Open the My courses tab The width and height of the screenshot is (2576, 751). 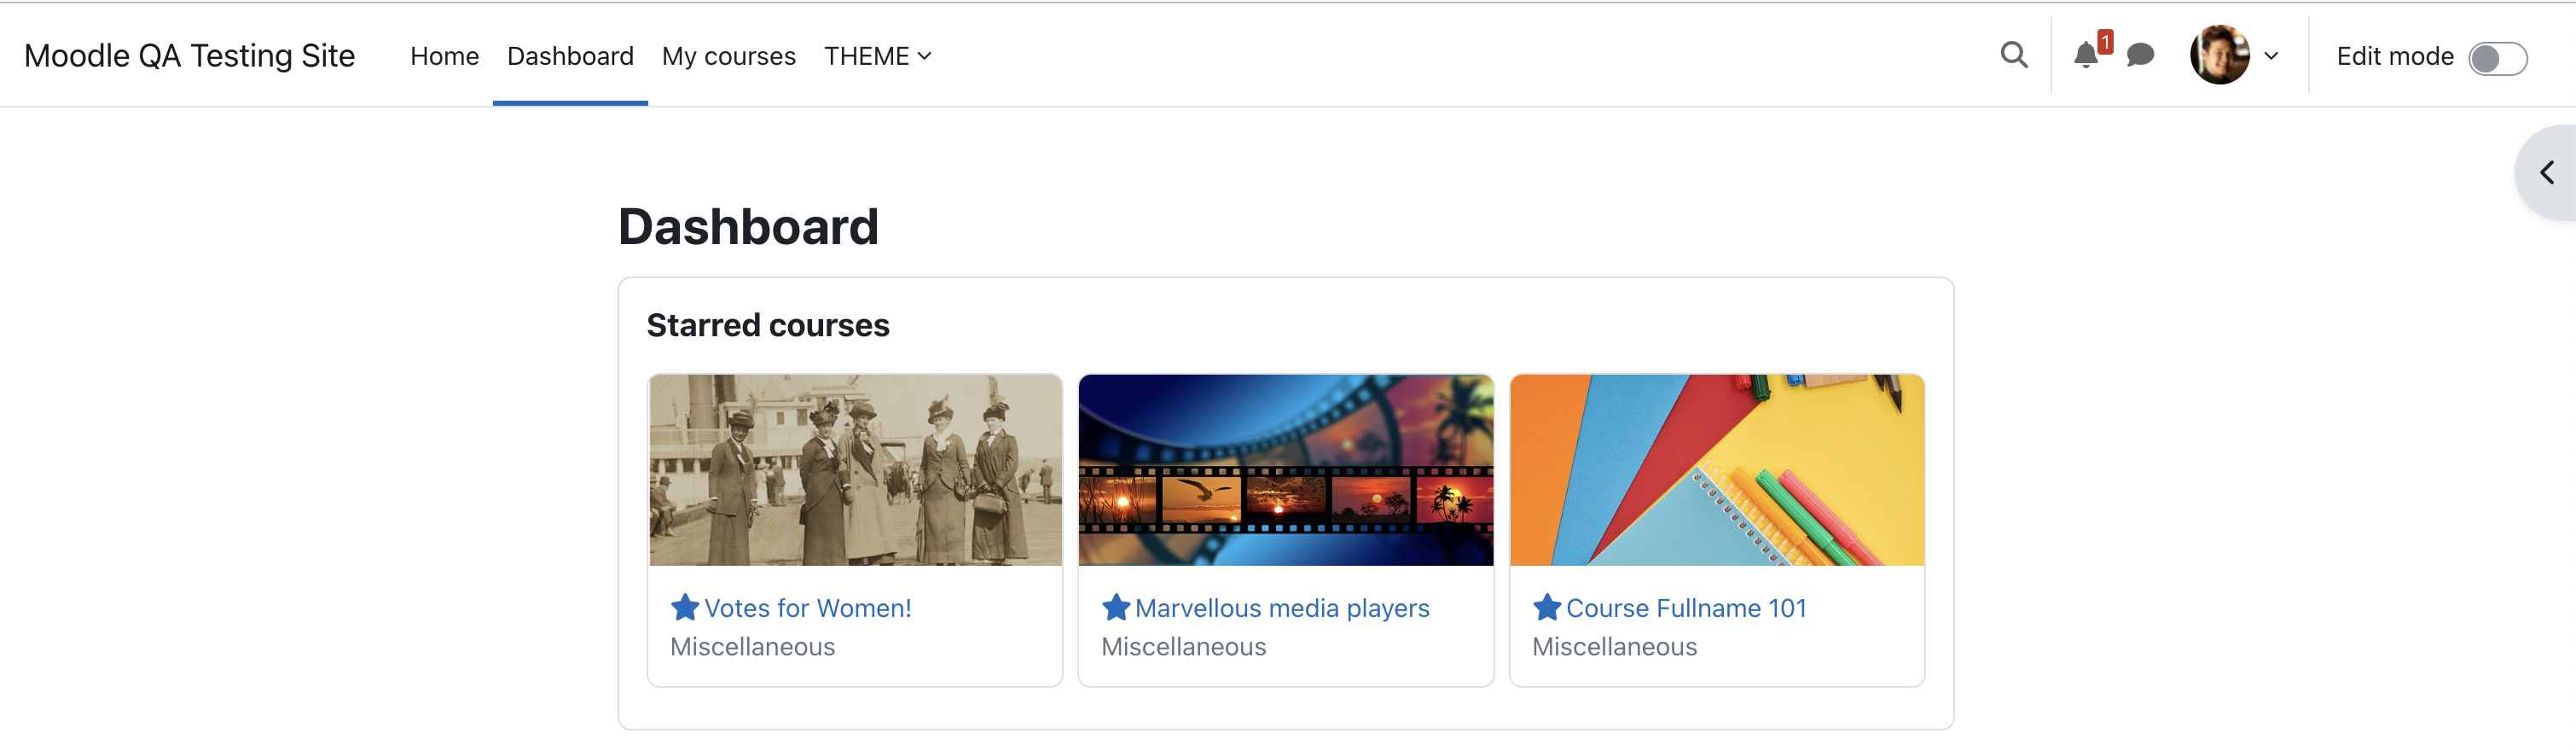click(728, 56)
